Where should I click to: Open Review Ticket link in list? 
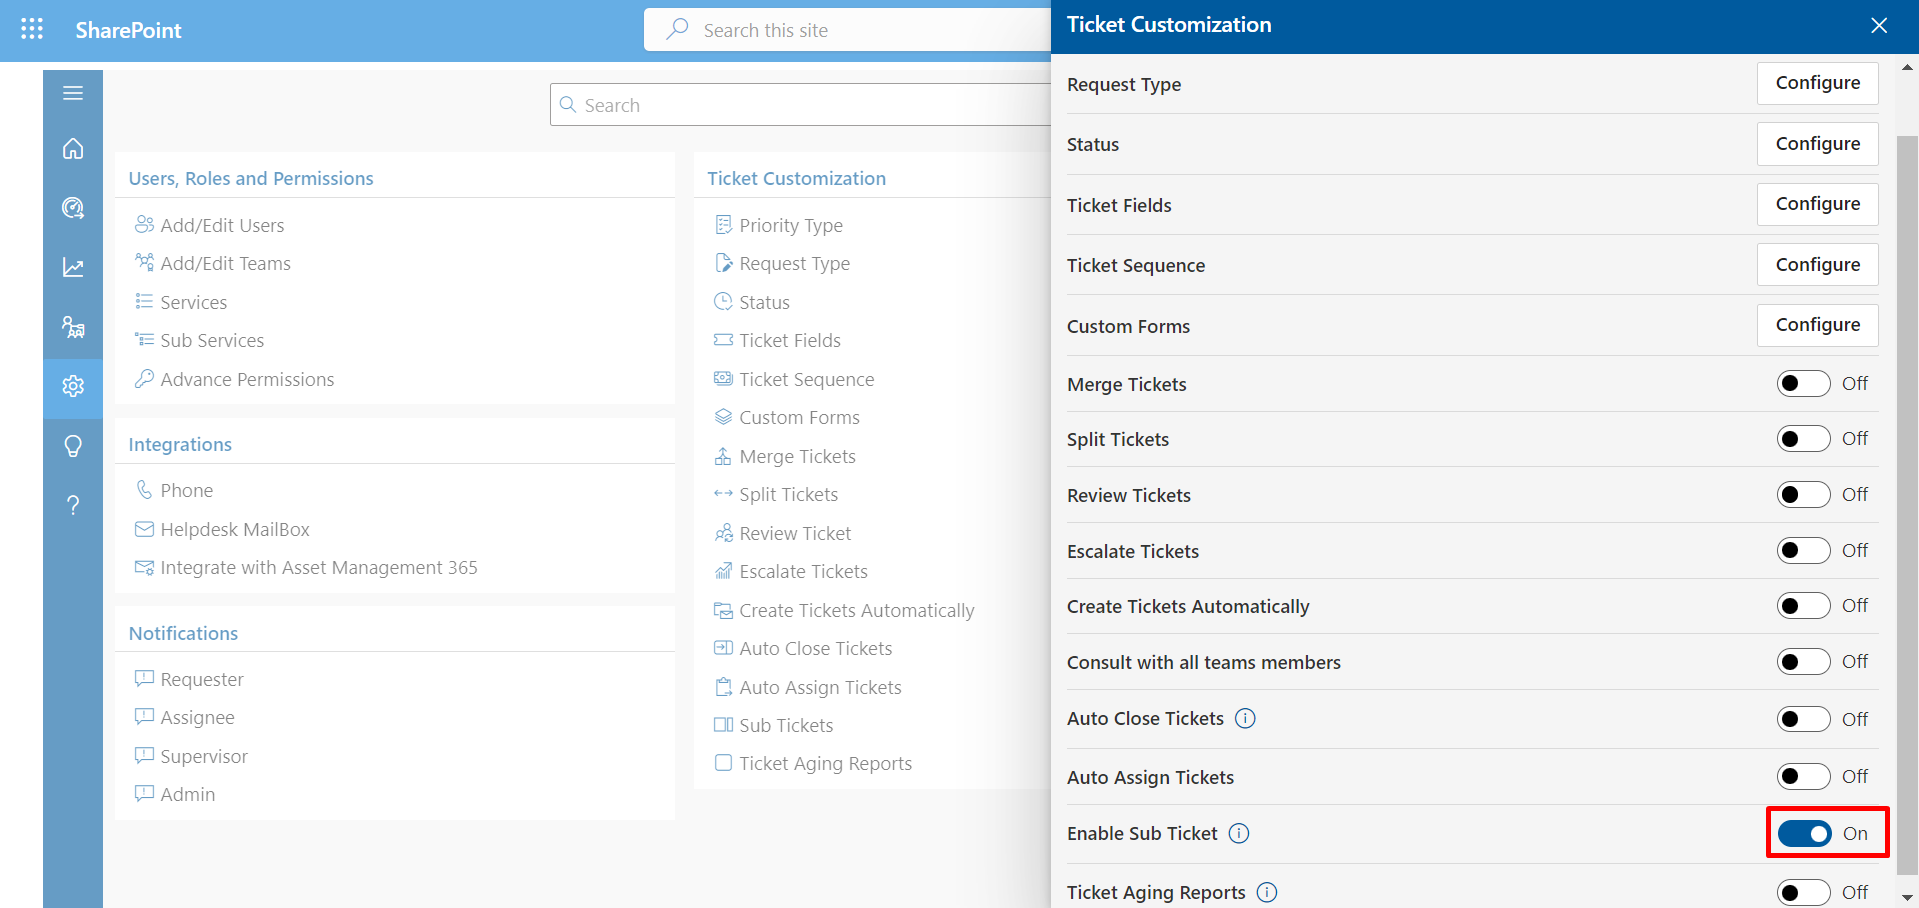coord(795,534)
